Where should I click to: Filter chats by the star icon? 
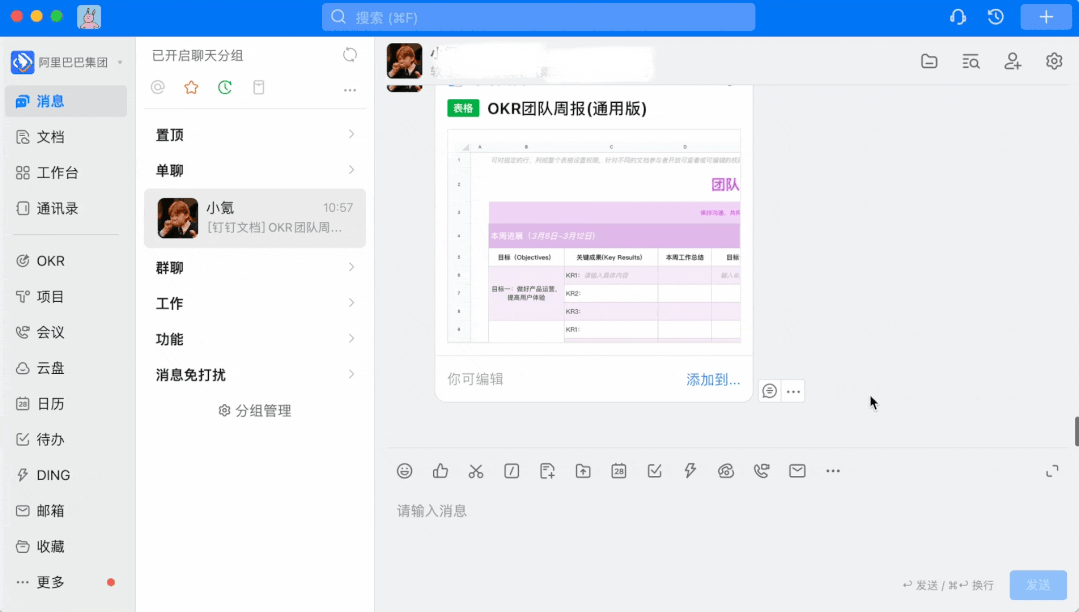point(191,87)
